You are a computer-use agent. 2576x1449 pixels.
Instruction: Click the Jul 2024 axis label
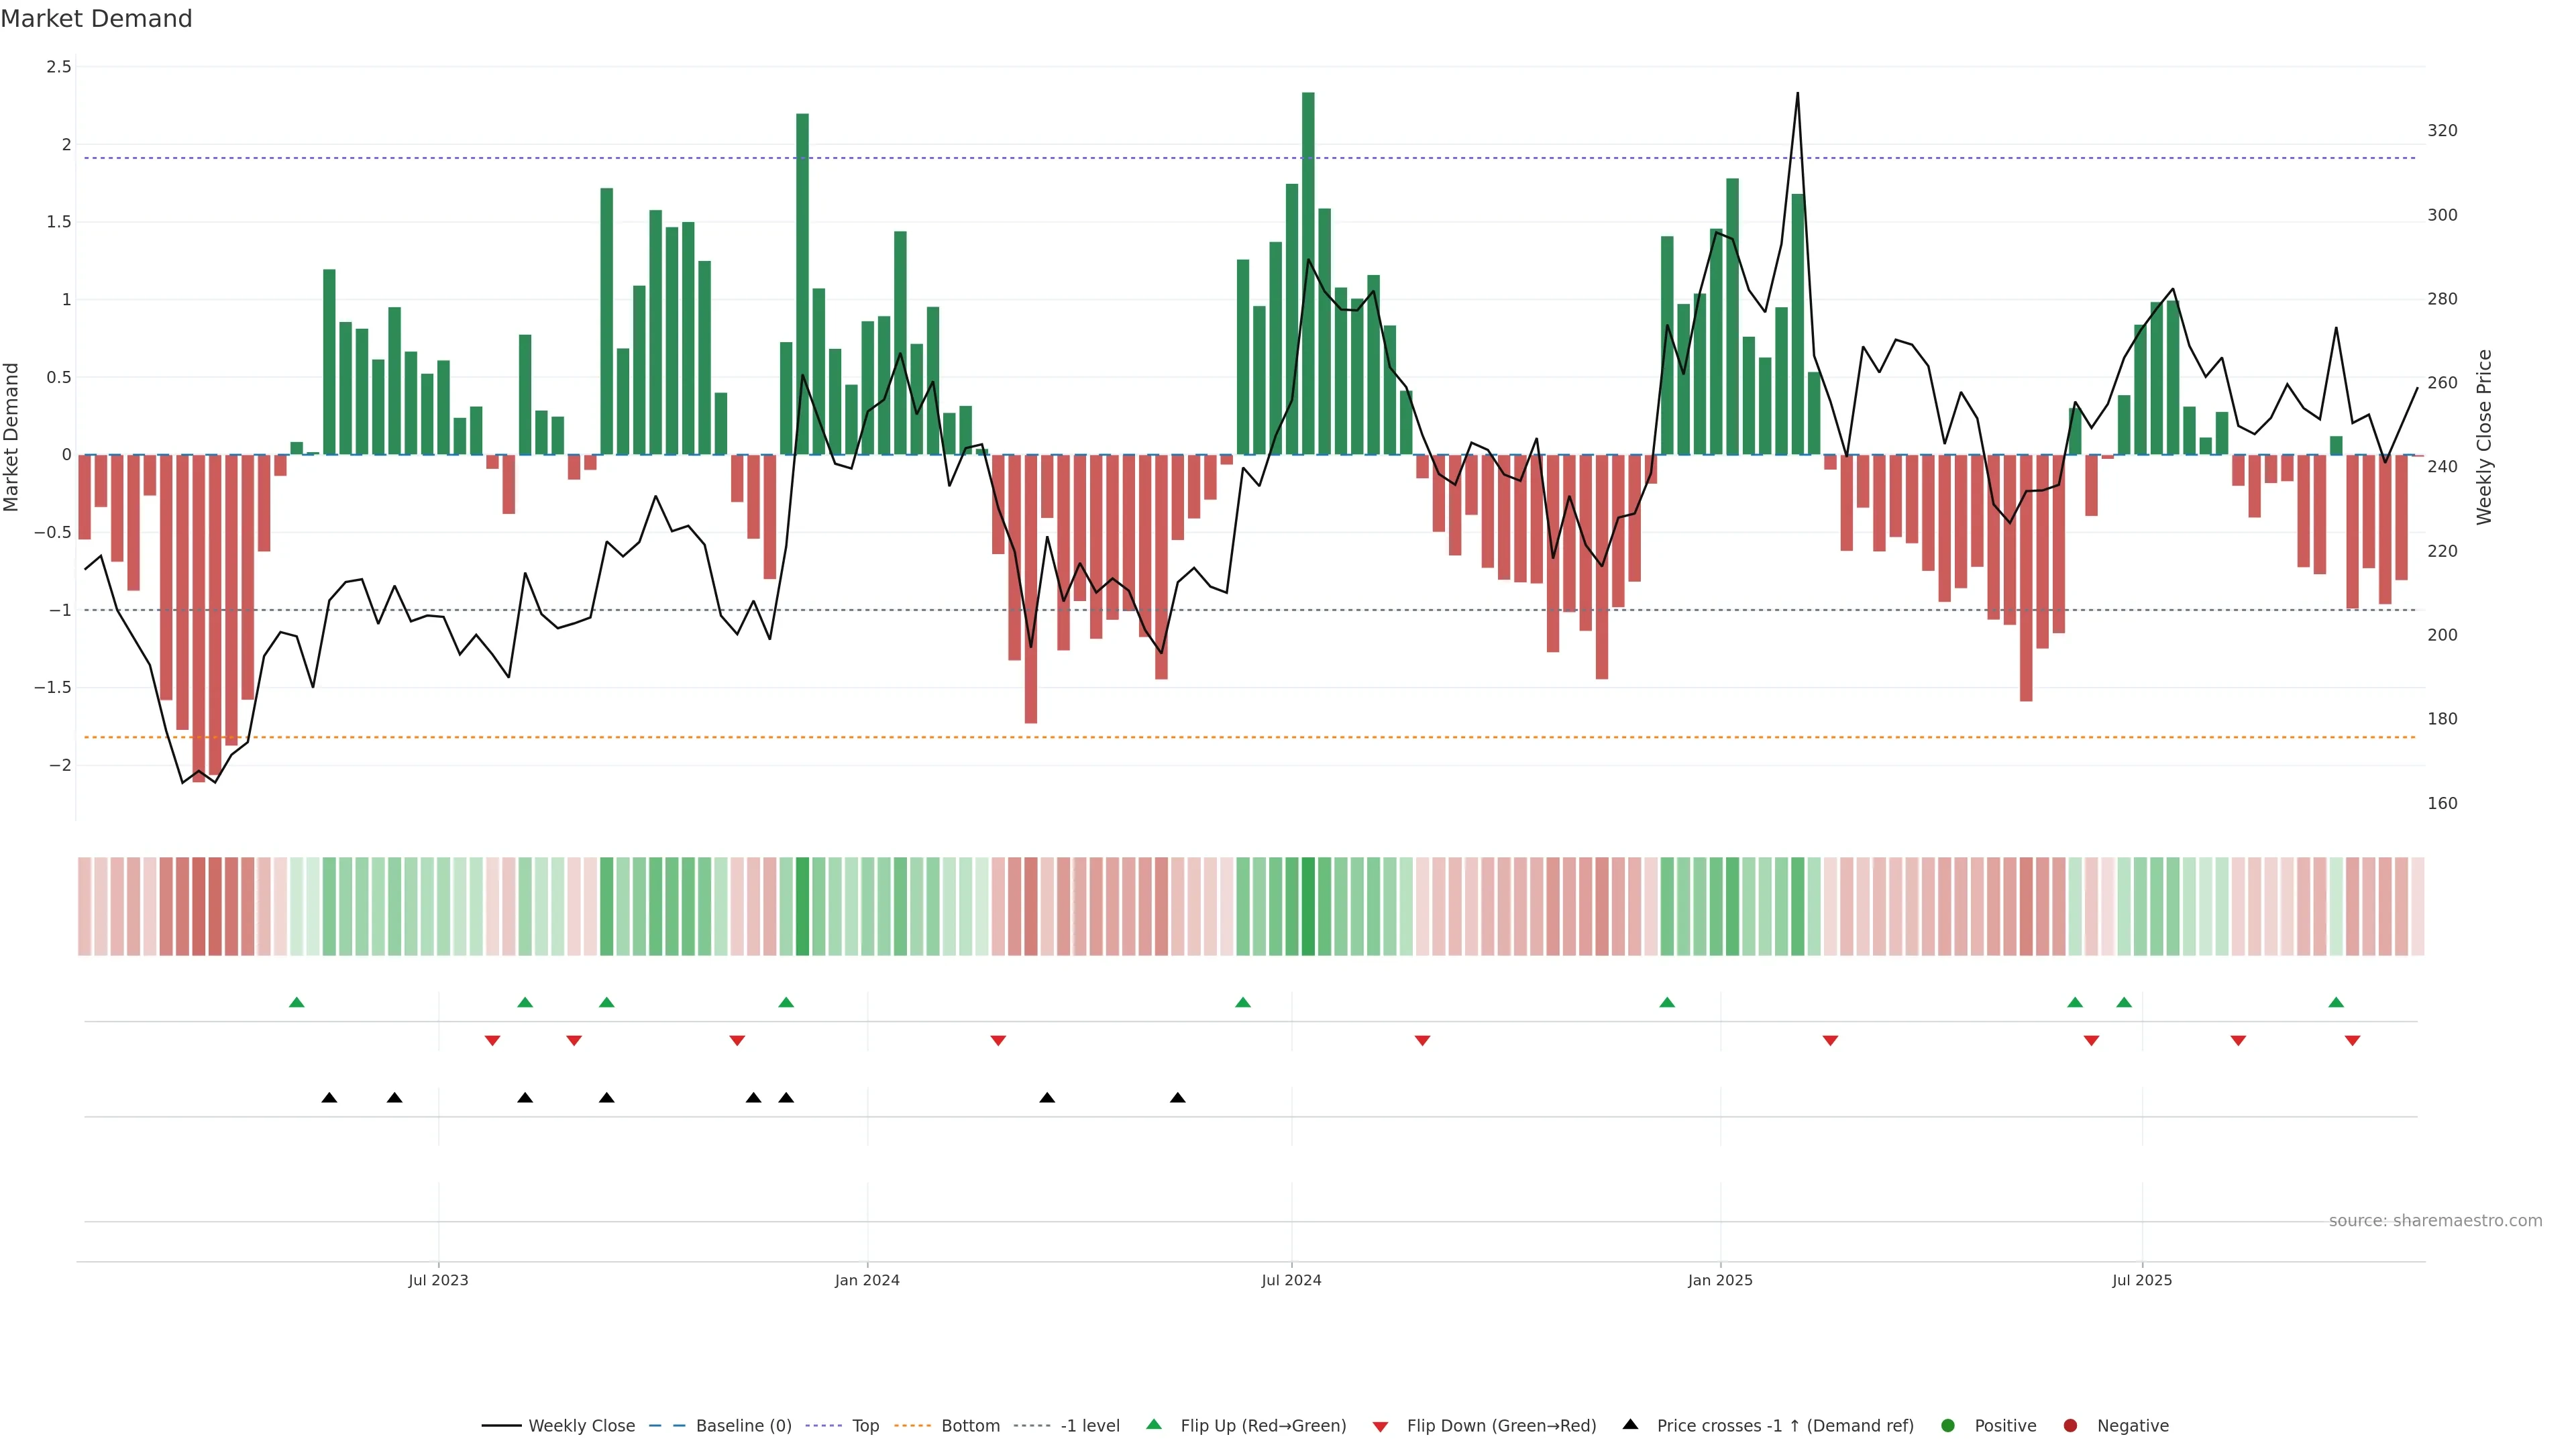pyautogui.click(x=1291, y=1281)
